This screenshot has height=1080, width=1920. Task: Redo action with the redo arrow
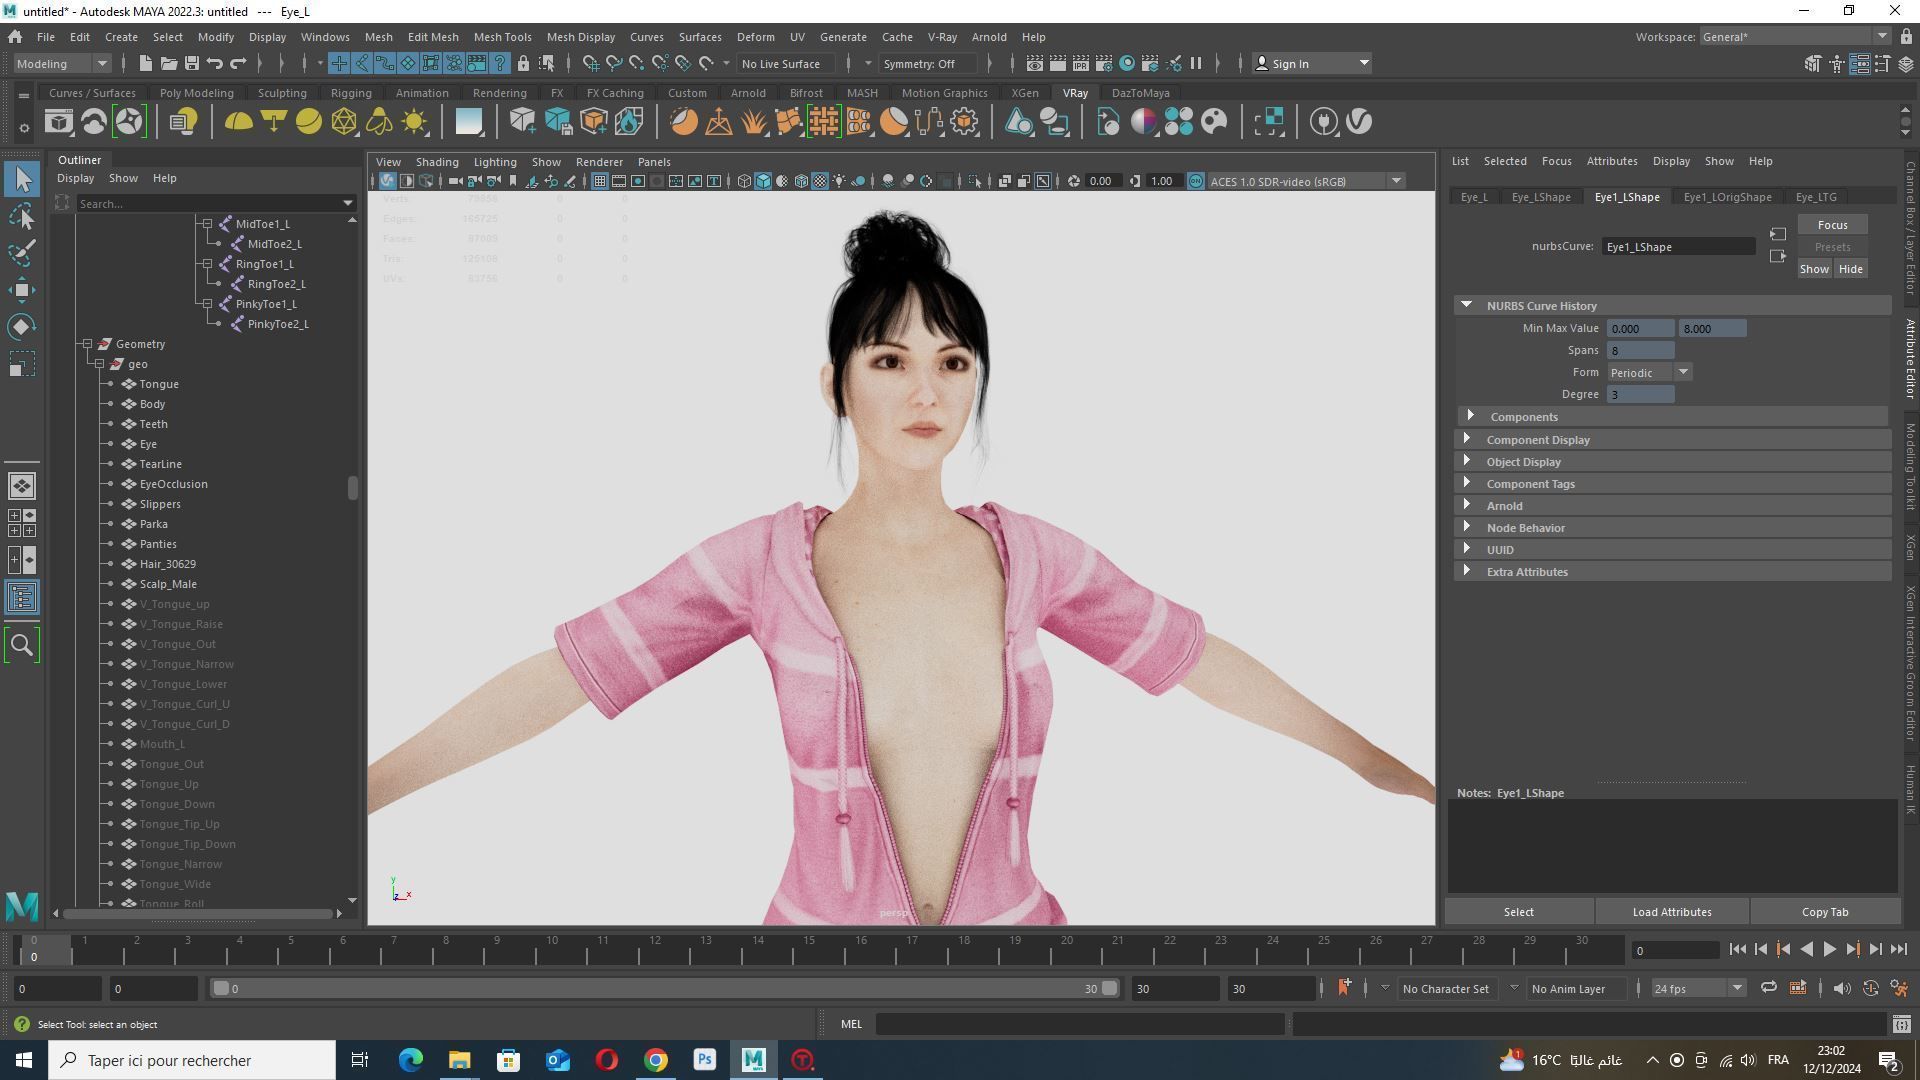(238, 64)
